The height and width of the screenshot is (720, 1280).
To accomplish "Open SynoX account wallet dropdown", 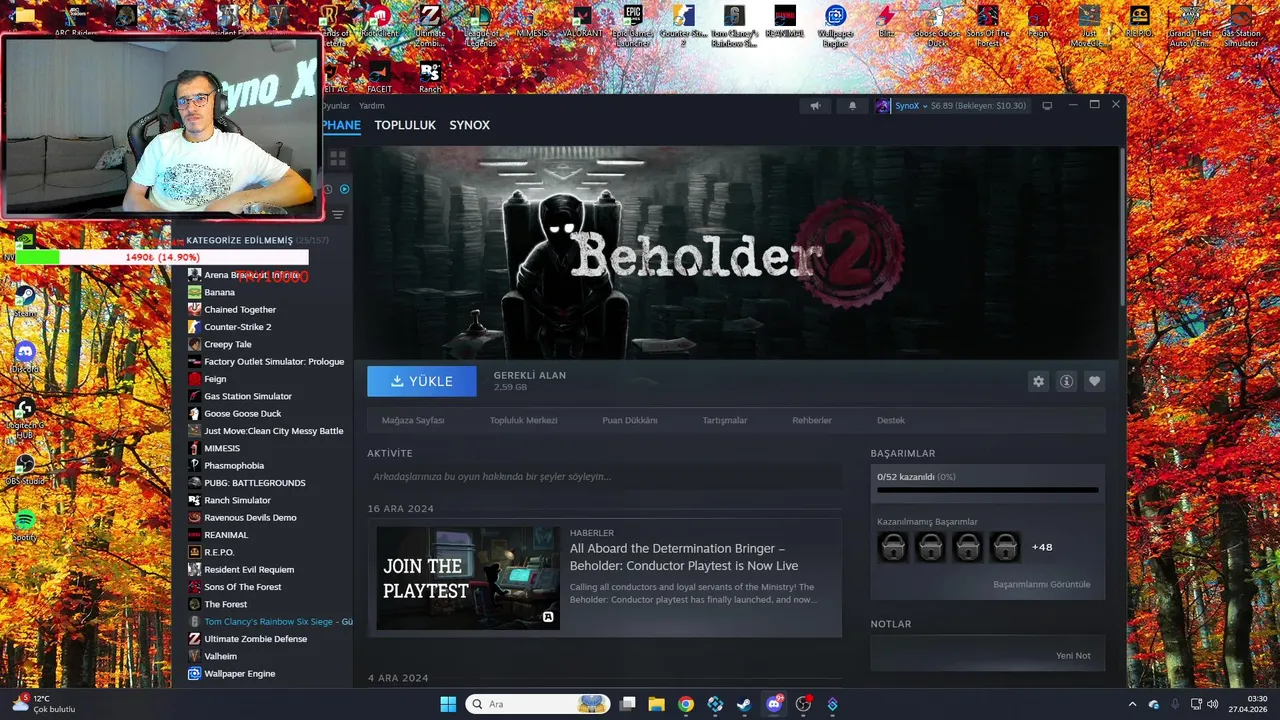I will point(952,106).
